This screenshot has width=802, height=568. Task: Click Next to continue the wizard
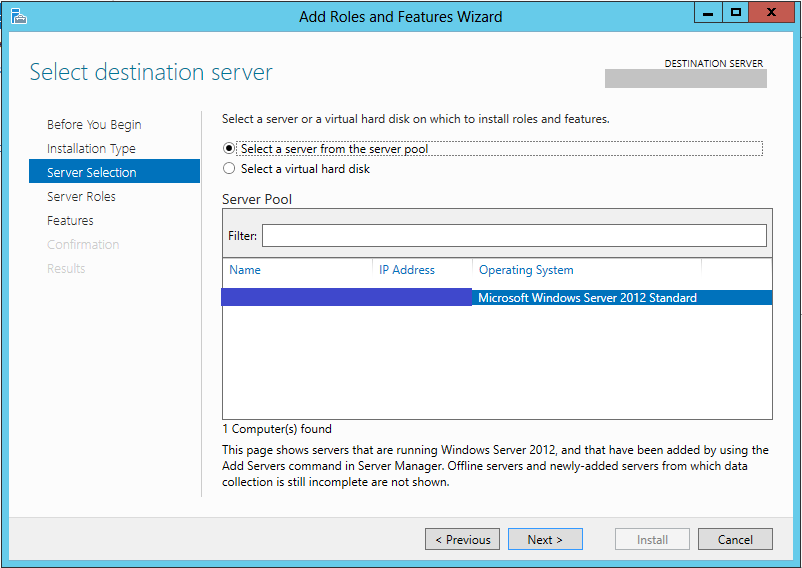545,539
